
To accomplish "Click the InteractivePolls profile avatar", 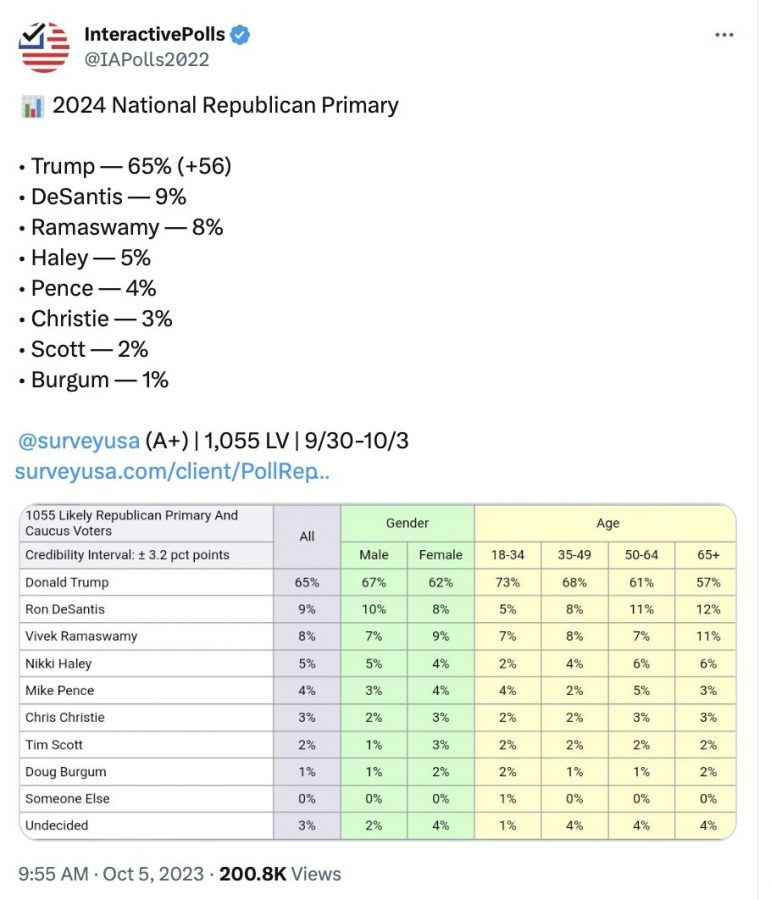I will [44, 47].
